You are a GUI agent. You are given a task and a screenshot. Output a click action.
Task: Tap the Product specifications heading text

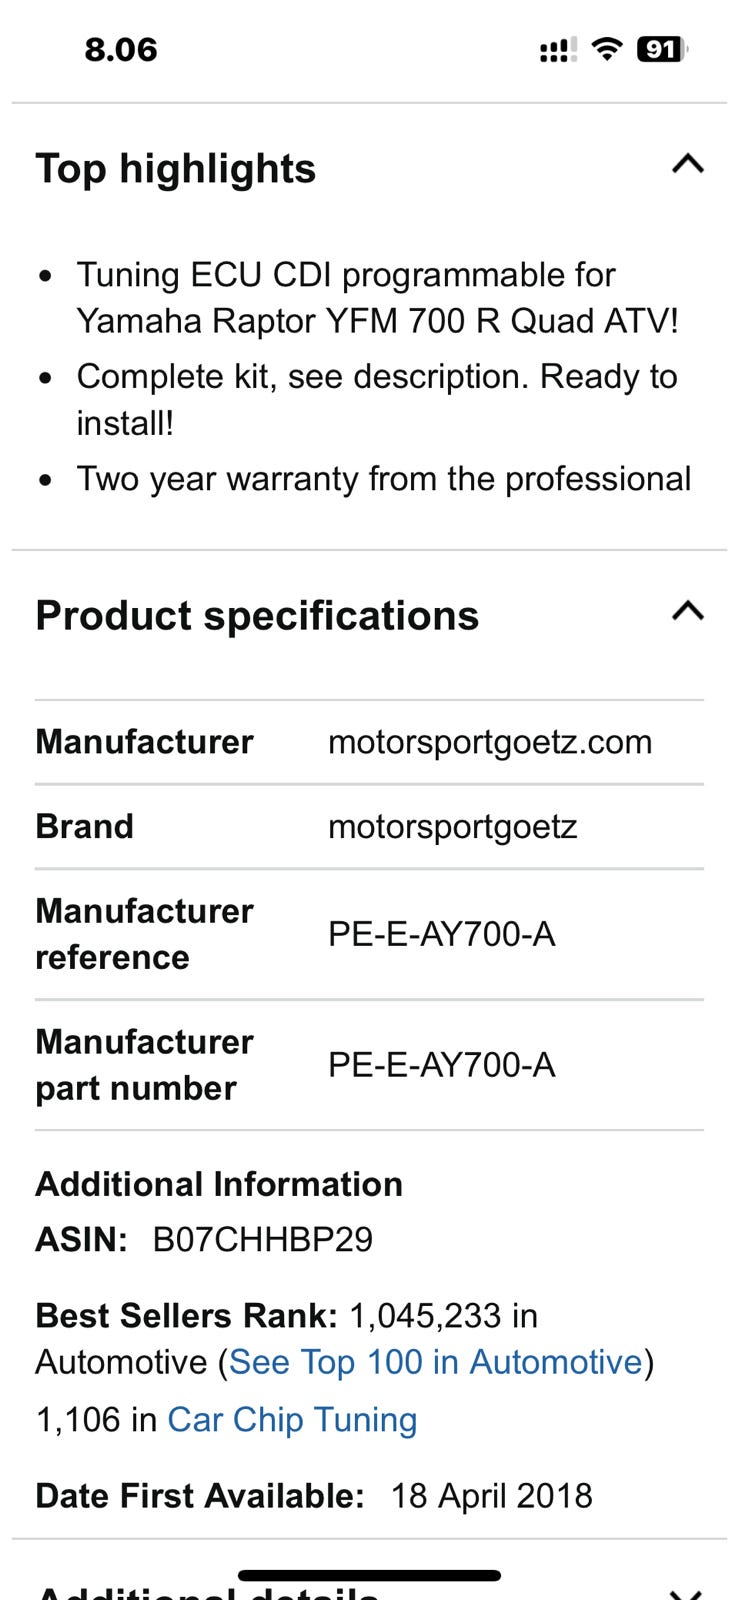click(x=257, y=616)
